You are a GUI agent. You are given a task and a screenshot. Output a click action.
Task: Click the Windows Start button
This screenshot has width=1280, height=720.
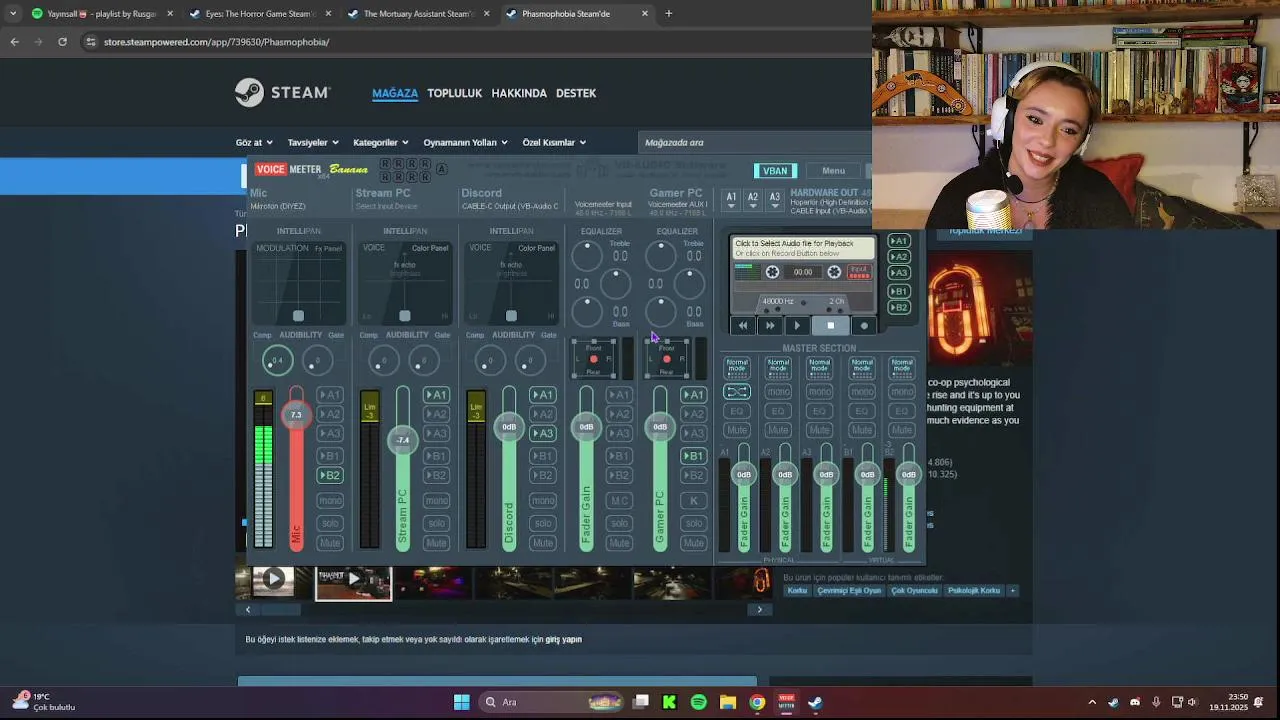461,702
